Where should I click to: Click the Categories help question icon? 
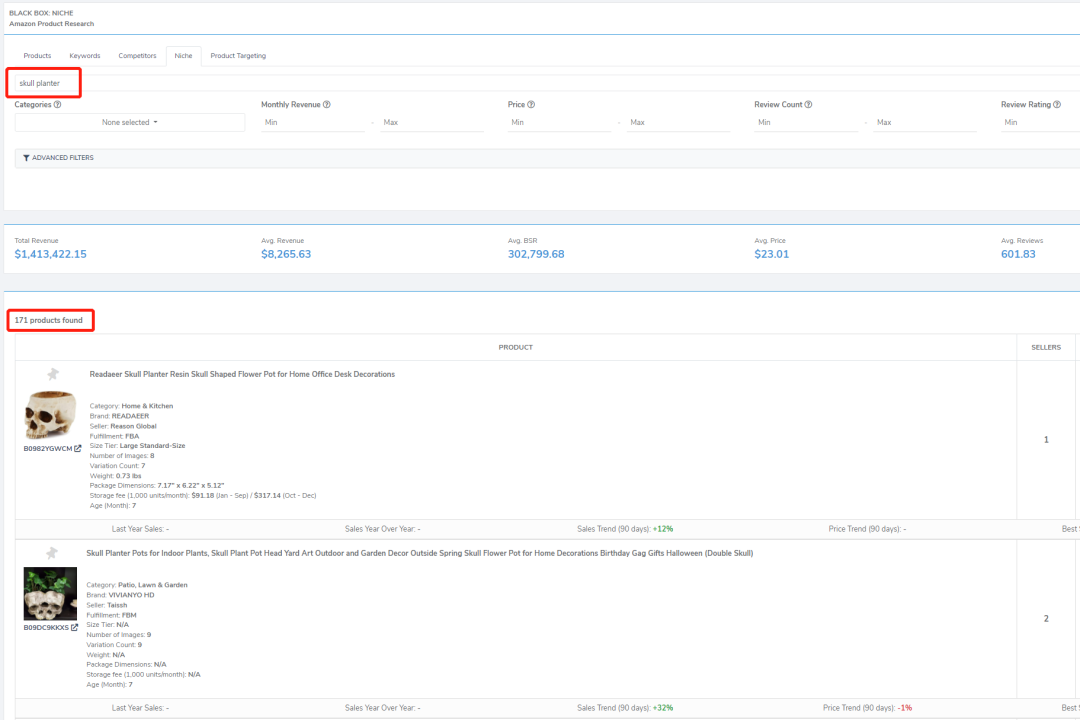pos(57,104)
